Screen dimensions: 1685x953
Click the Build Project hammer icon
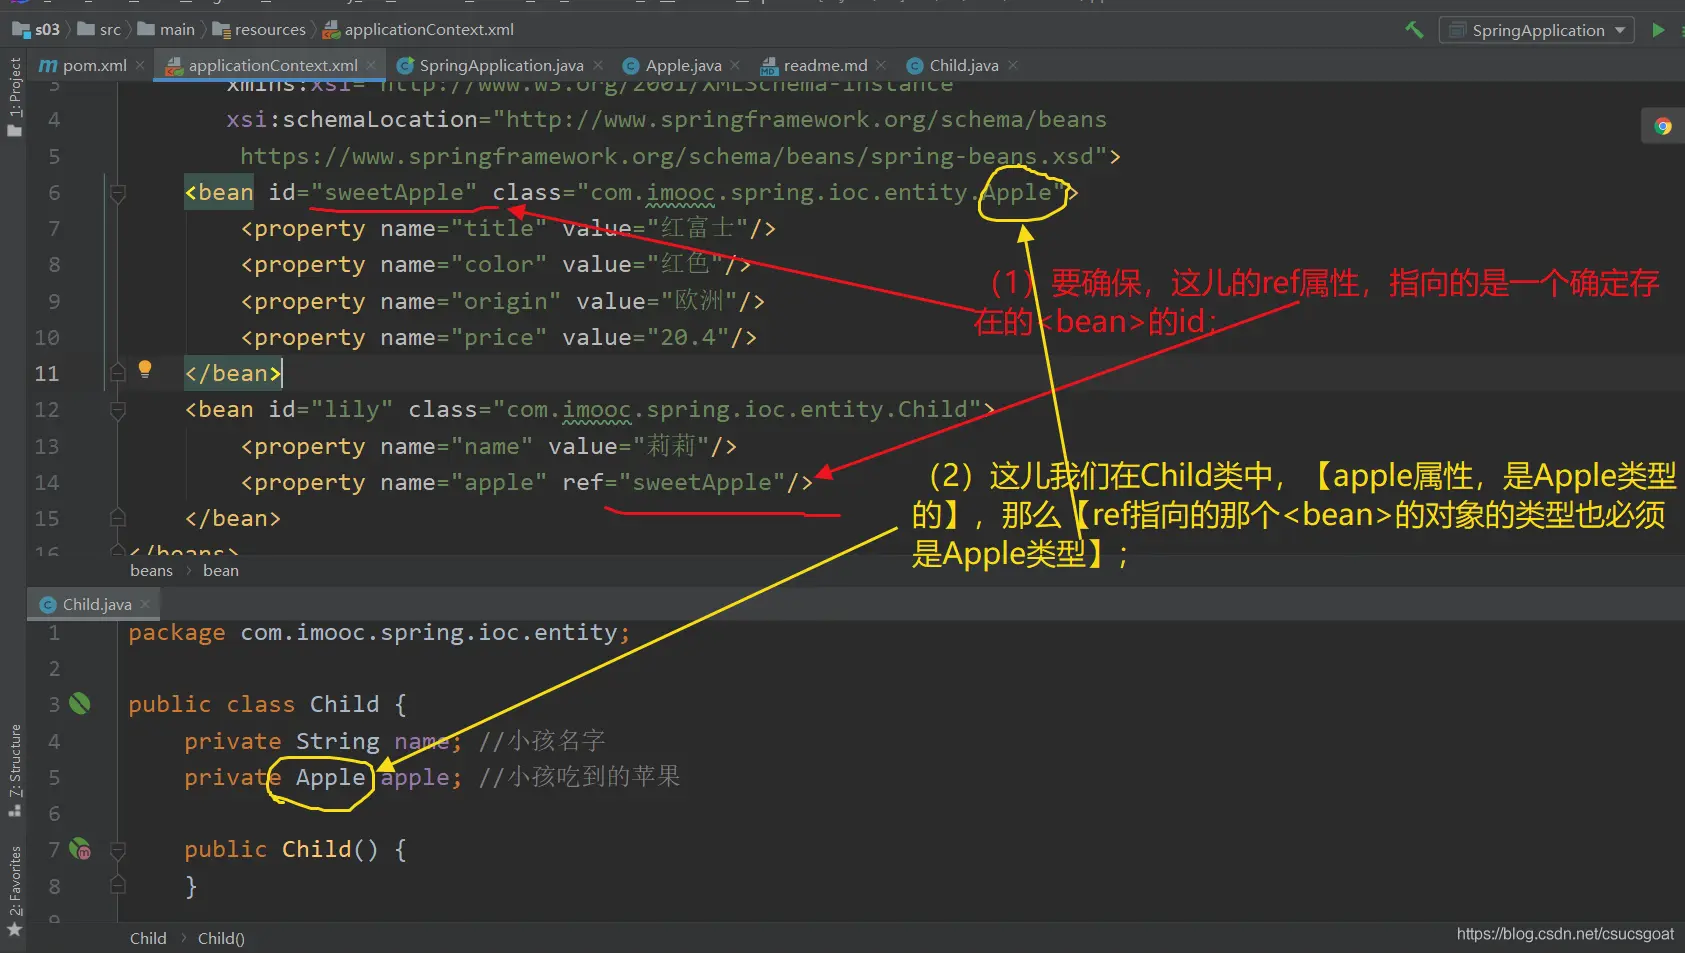(1414, 30)
